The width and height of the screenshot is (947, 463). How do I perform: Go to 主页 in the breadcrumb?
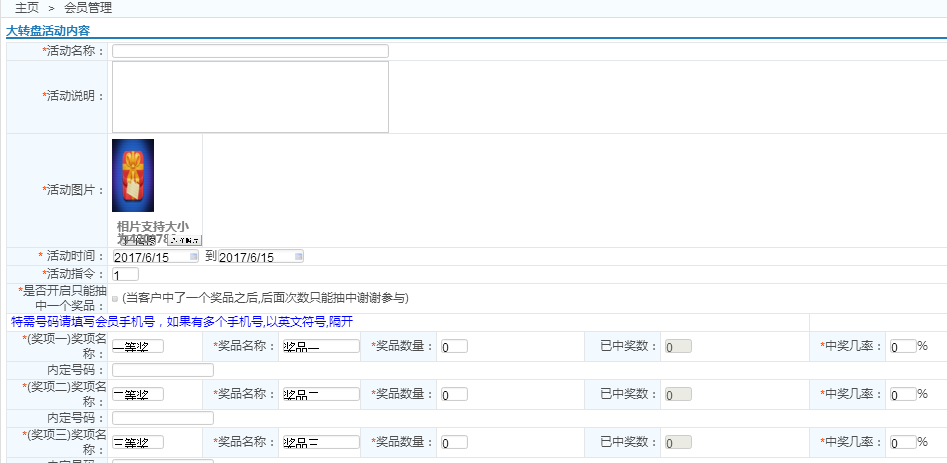(x=27, y=7)
